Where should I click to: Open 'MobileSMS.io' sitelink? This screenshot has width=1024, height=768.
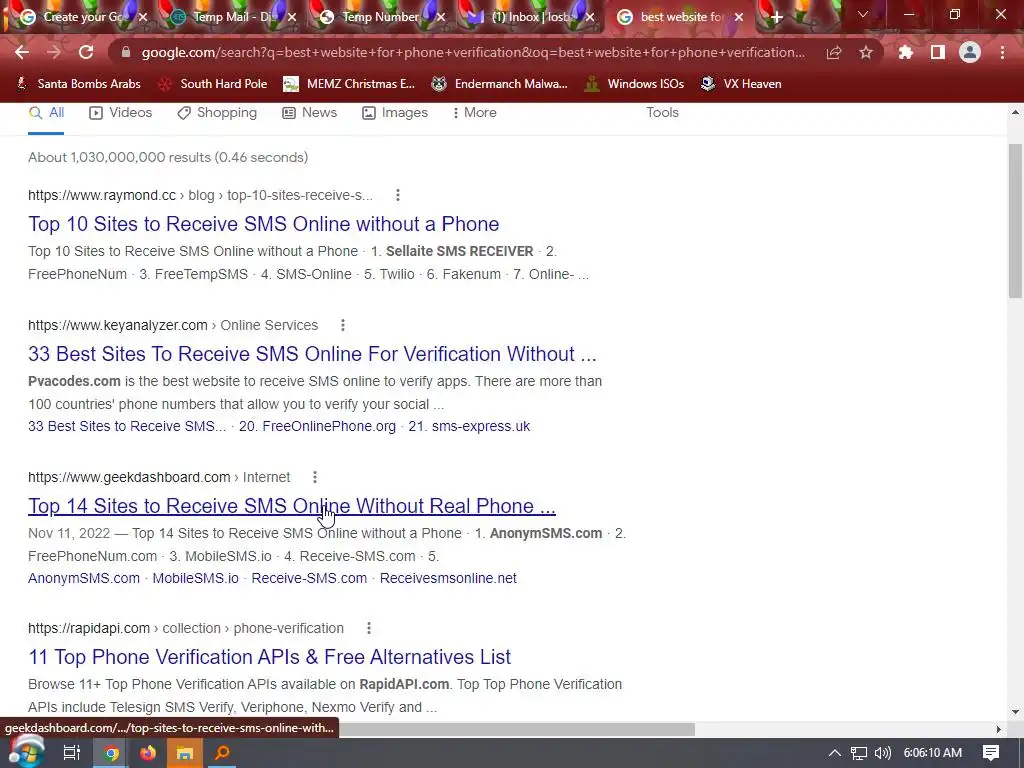click(195, 579)
